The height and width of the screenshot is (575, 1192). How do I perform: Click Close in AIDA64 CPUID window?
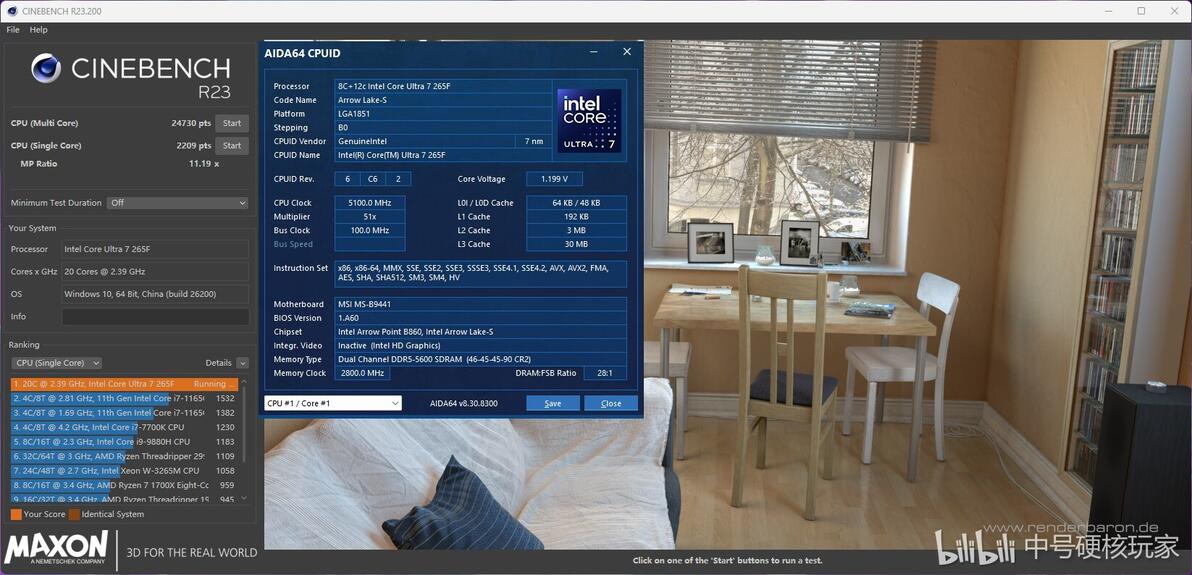pyautogui.click(x=611, y=403)
